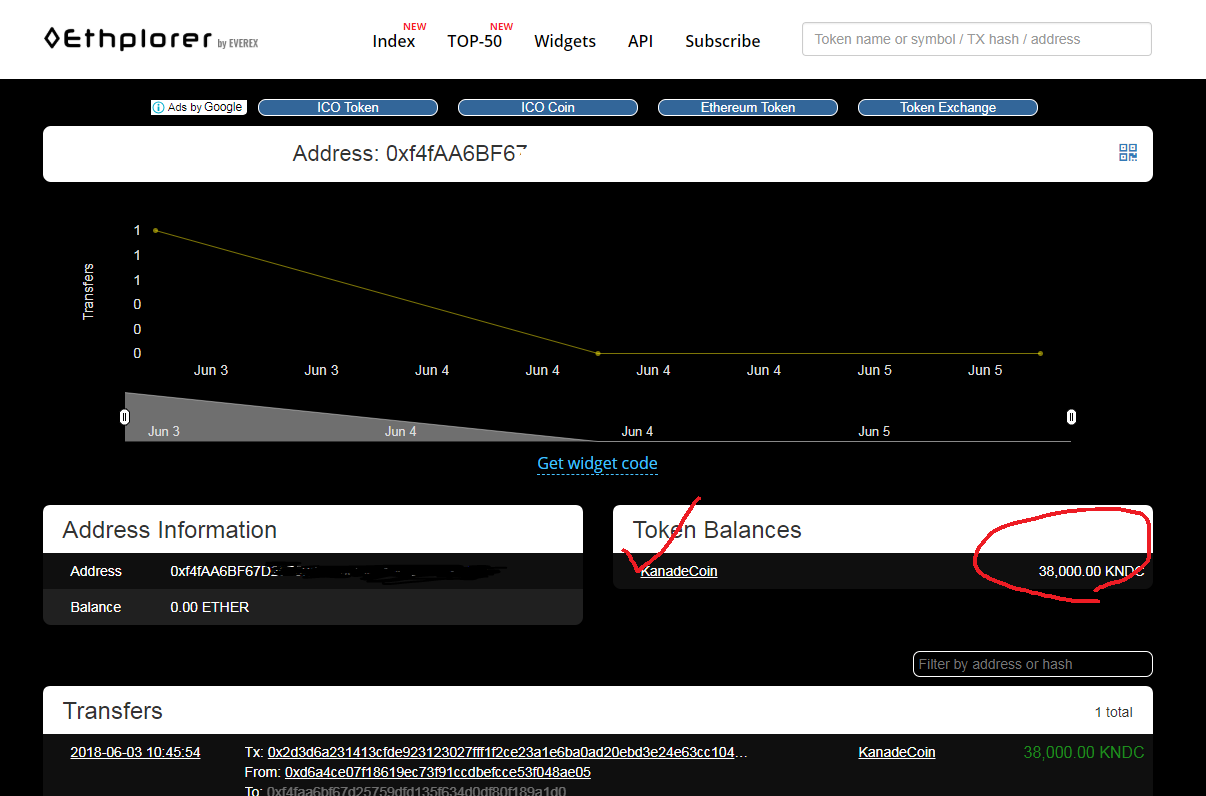Image resolution: width=1206 pixels, height=796 pixels.
Task: Click the 'by EVEREX' text in logo
Action: tap(237, 43)
